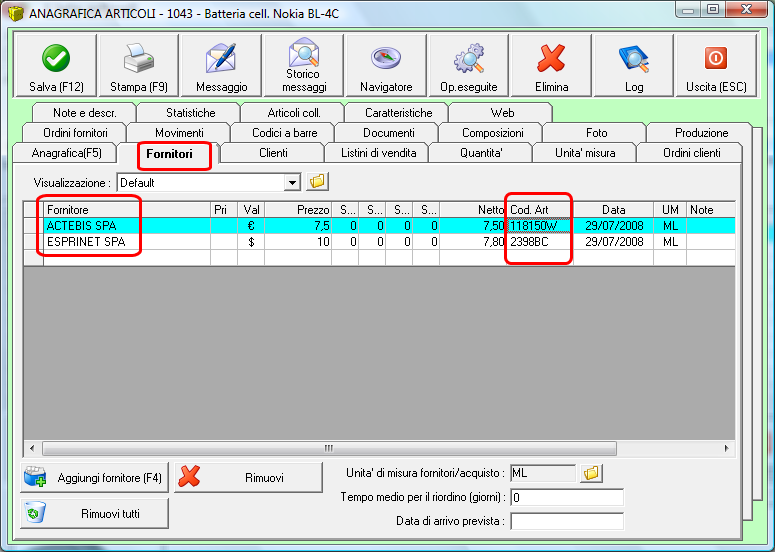Open the Ordini clienti tab
Viewport: 775px width, 552px height.
pyautogui.click(x=691, y=153)
